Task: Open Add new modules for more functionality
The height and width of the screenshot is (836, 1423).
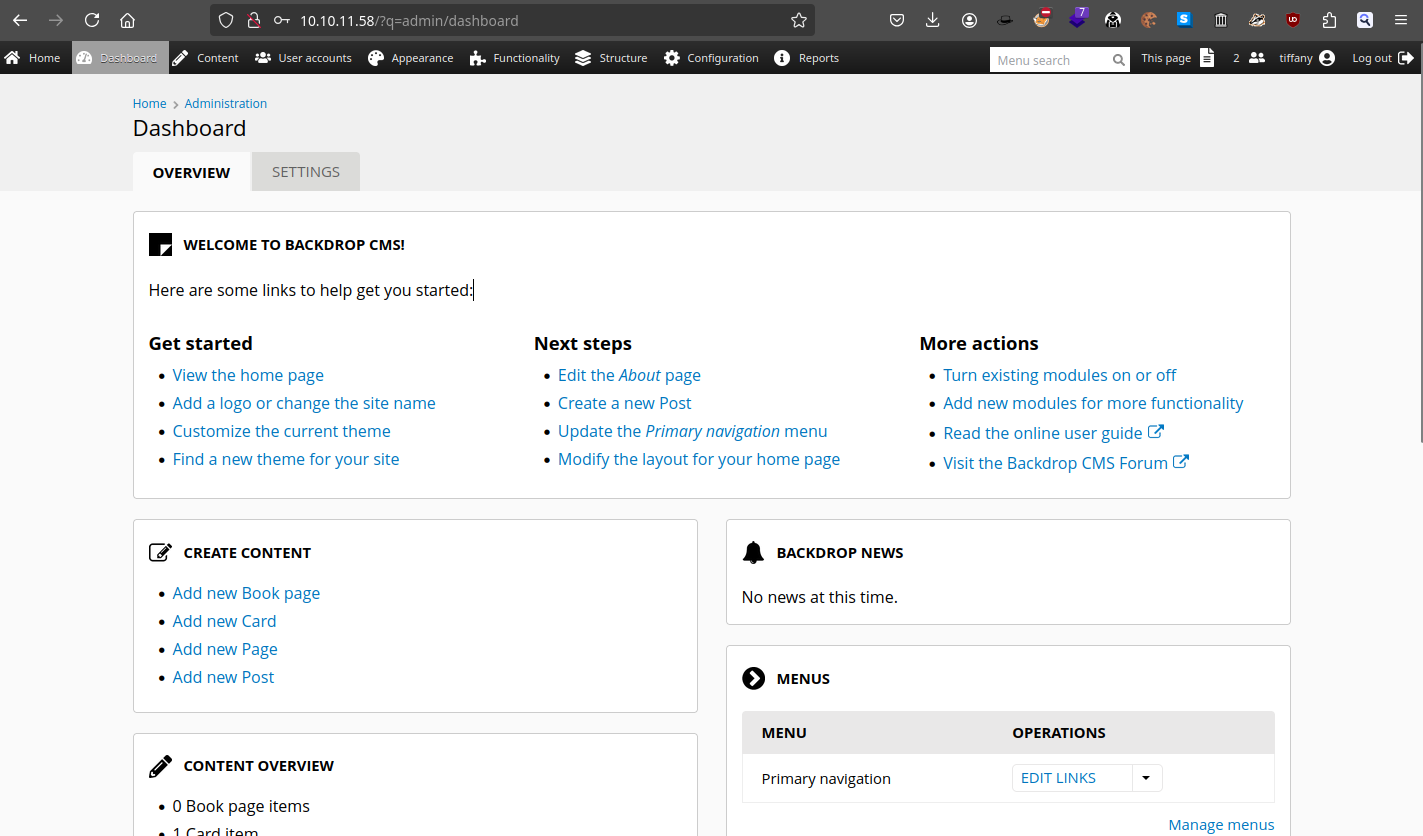Action: click(1094, 403)
